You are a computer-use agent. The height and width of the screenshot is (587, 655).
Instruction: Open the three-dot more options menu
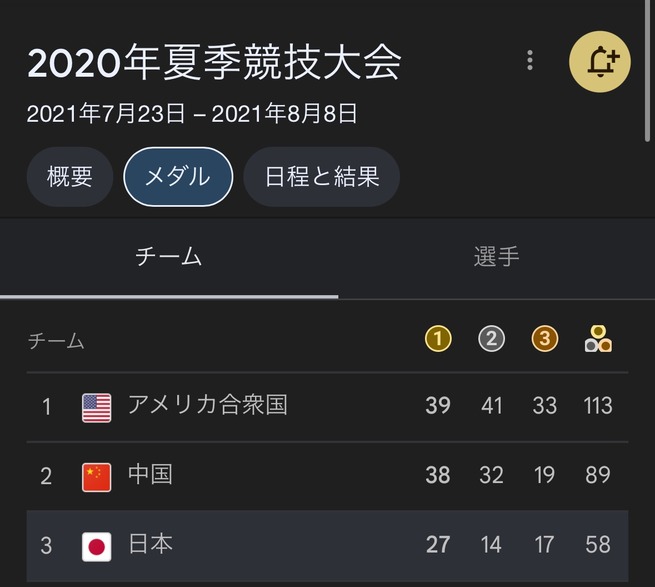[x=530, y=60]
